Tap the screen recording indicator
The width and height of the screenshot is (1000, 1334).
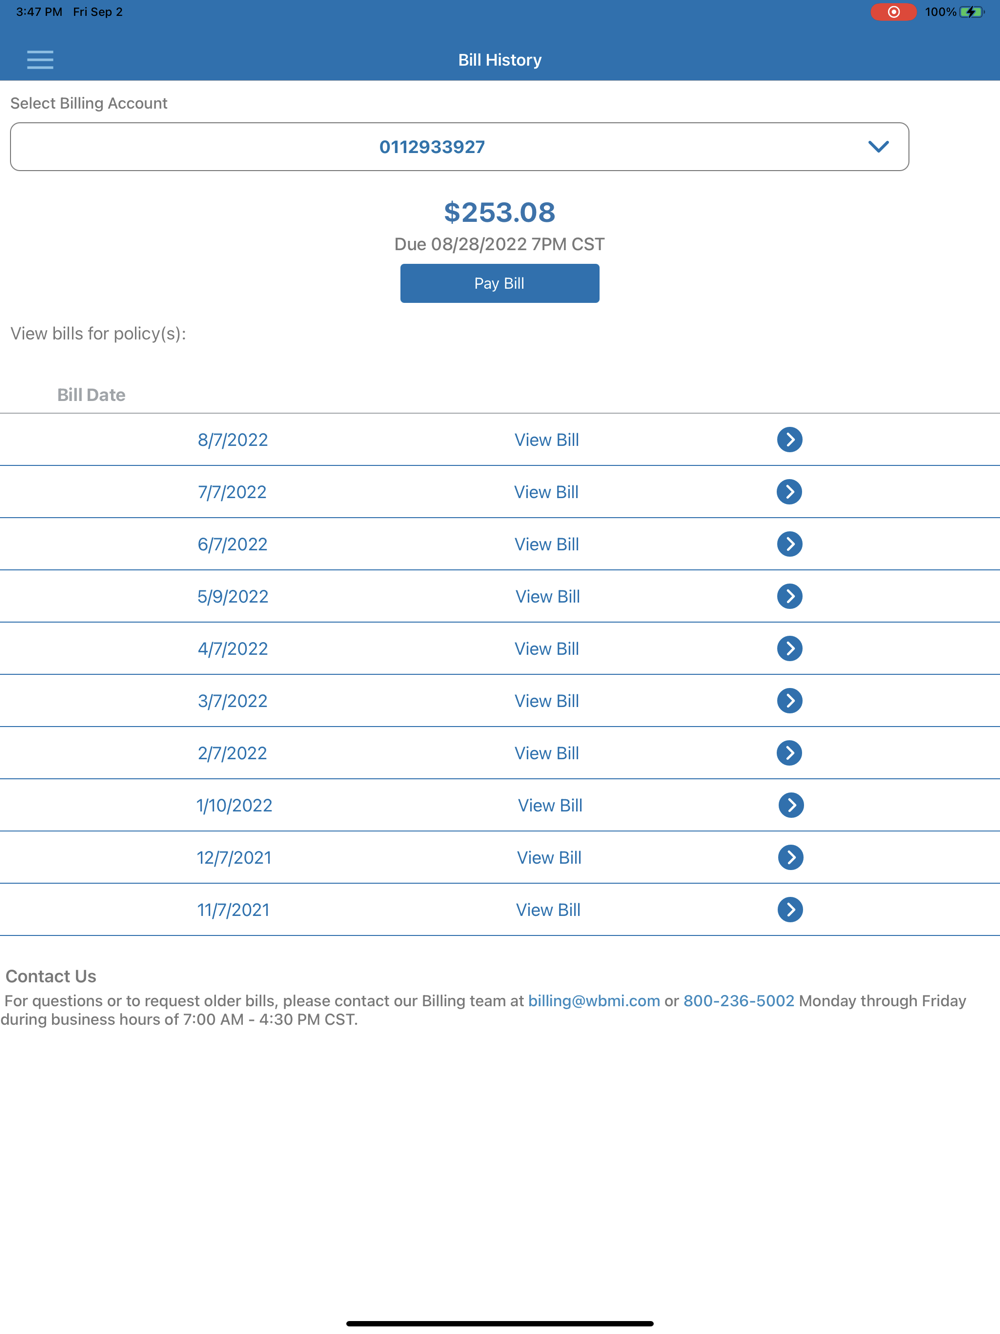tap(893, 12)
